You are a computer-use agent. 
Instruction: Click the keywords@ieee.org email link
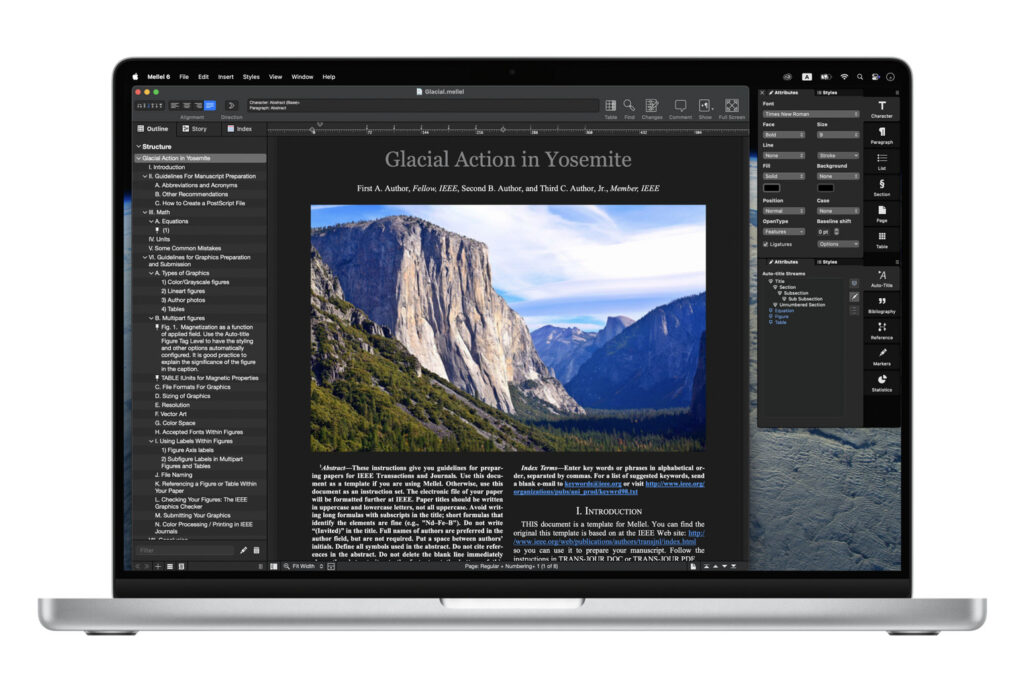coord(590,484)
